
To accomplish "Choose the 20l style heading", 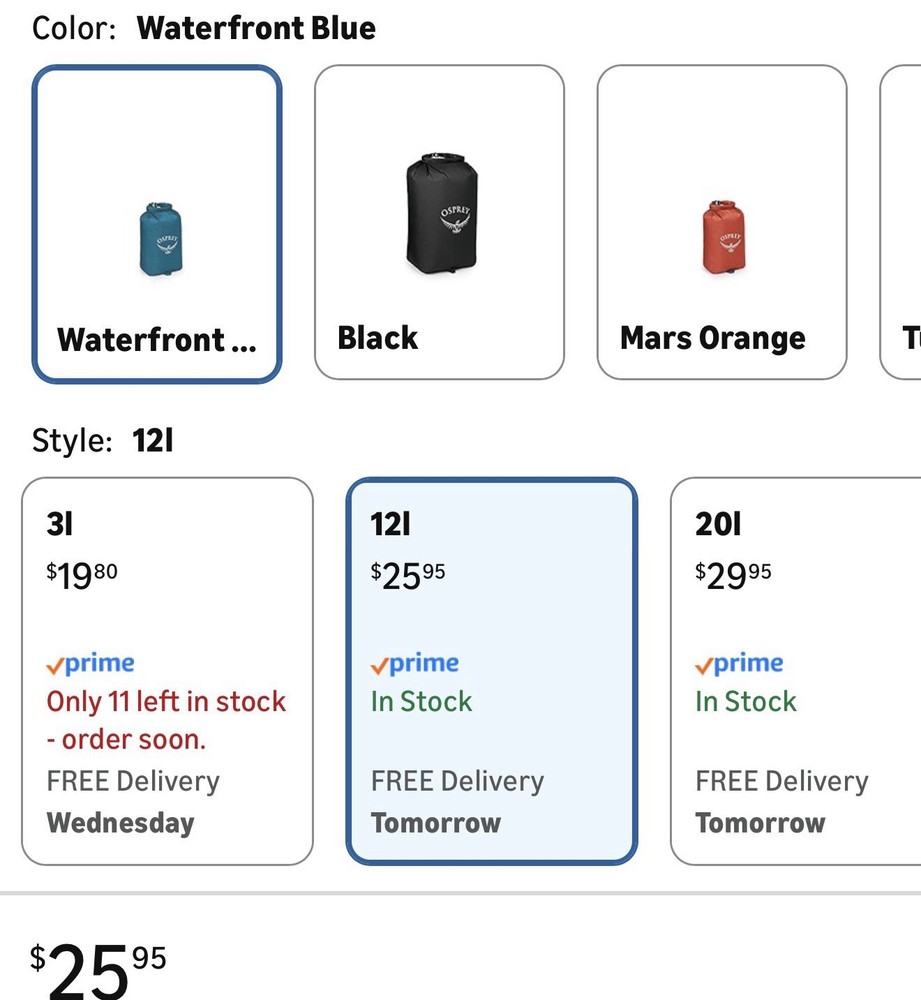I will (718, 524).
